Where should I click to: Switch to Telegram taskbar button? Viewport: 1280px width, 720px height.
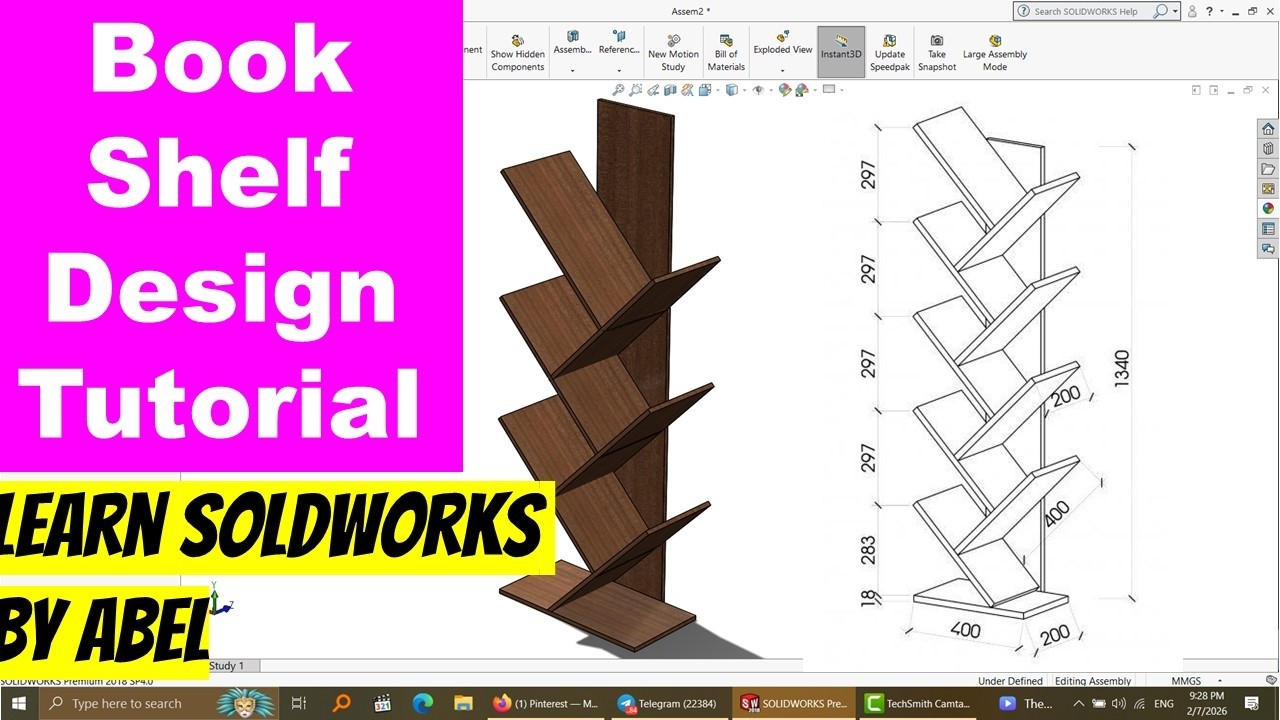pos(668,704)
